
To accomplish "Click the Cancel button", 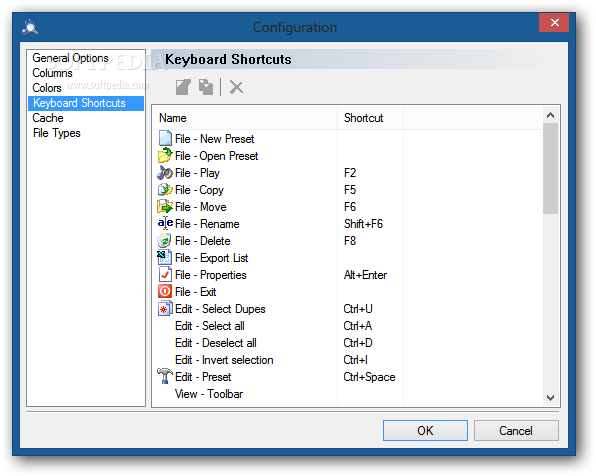I will click(x=516, y=430).
